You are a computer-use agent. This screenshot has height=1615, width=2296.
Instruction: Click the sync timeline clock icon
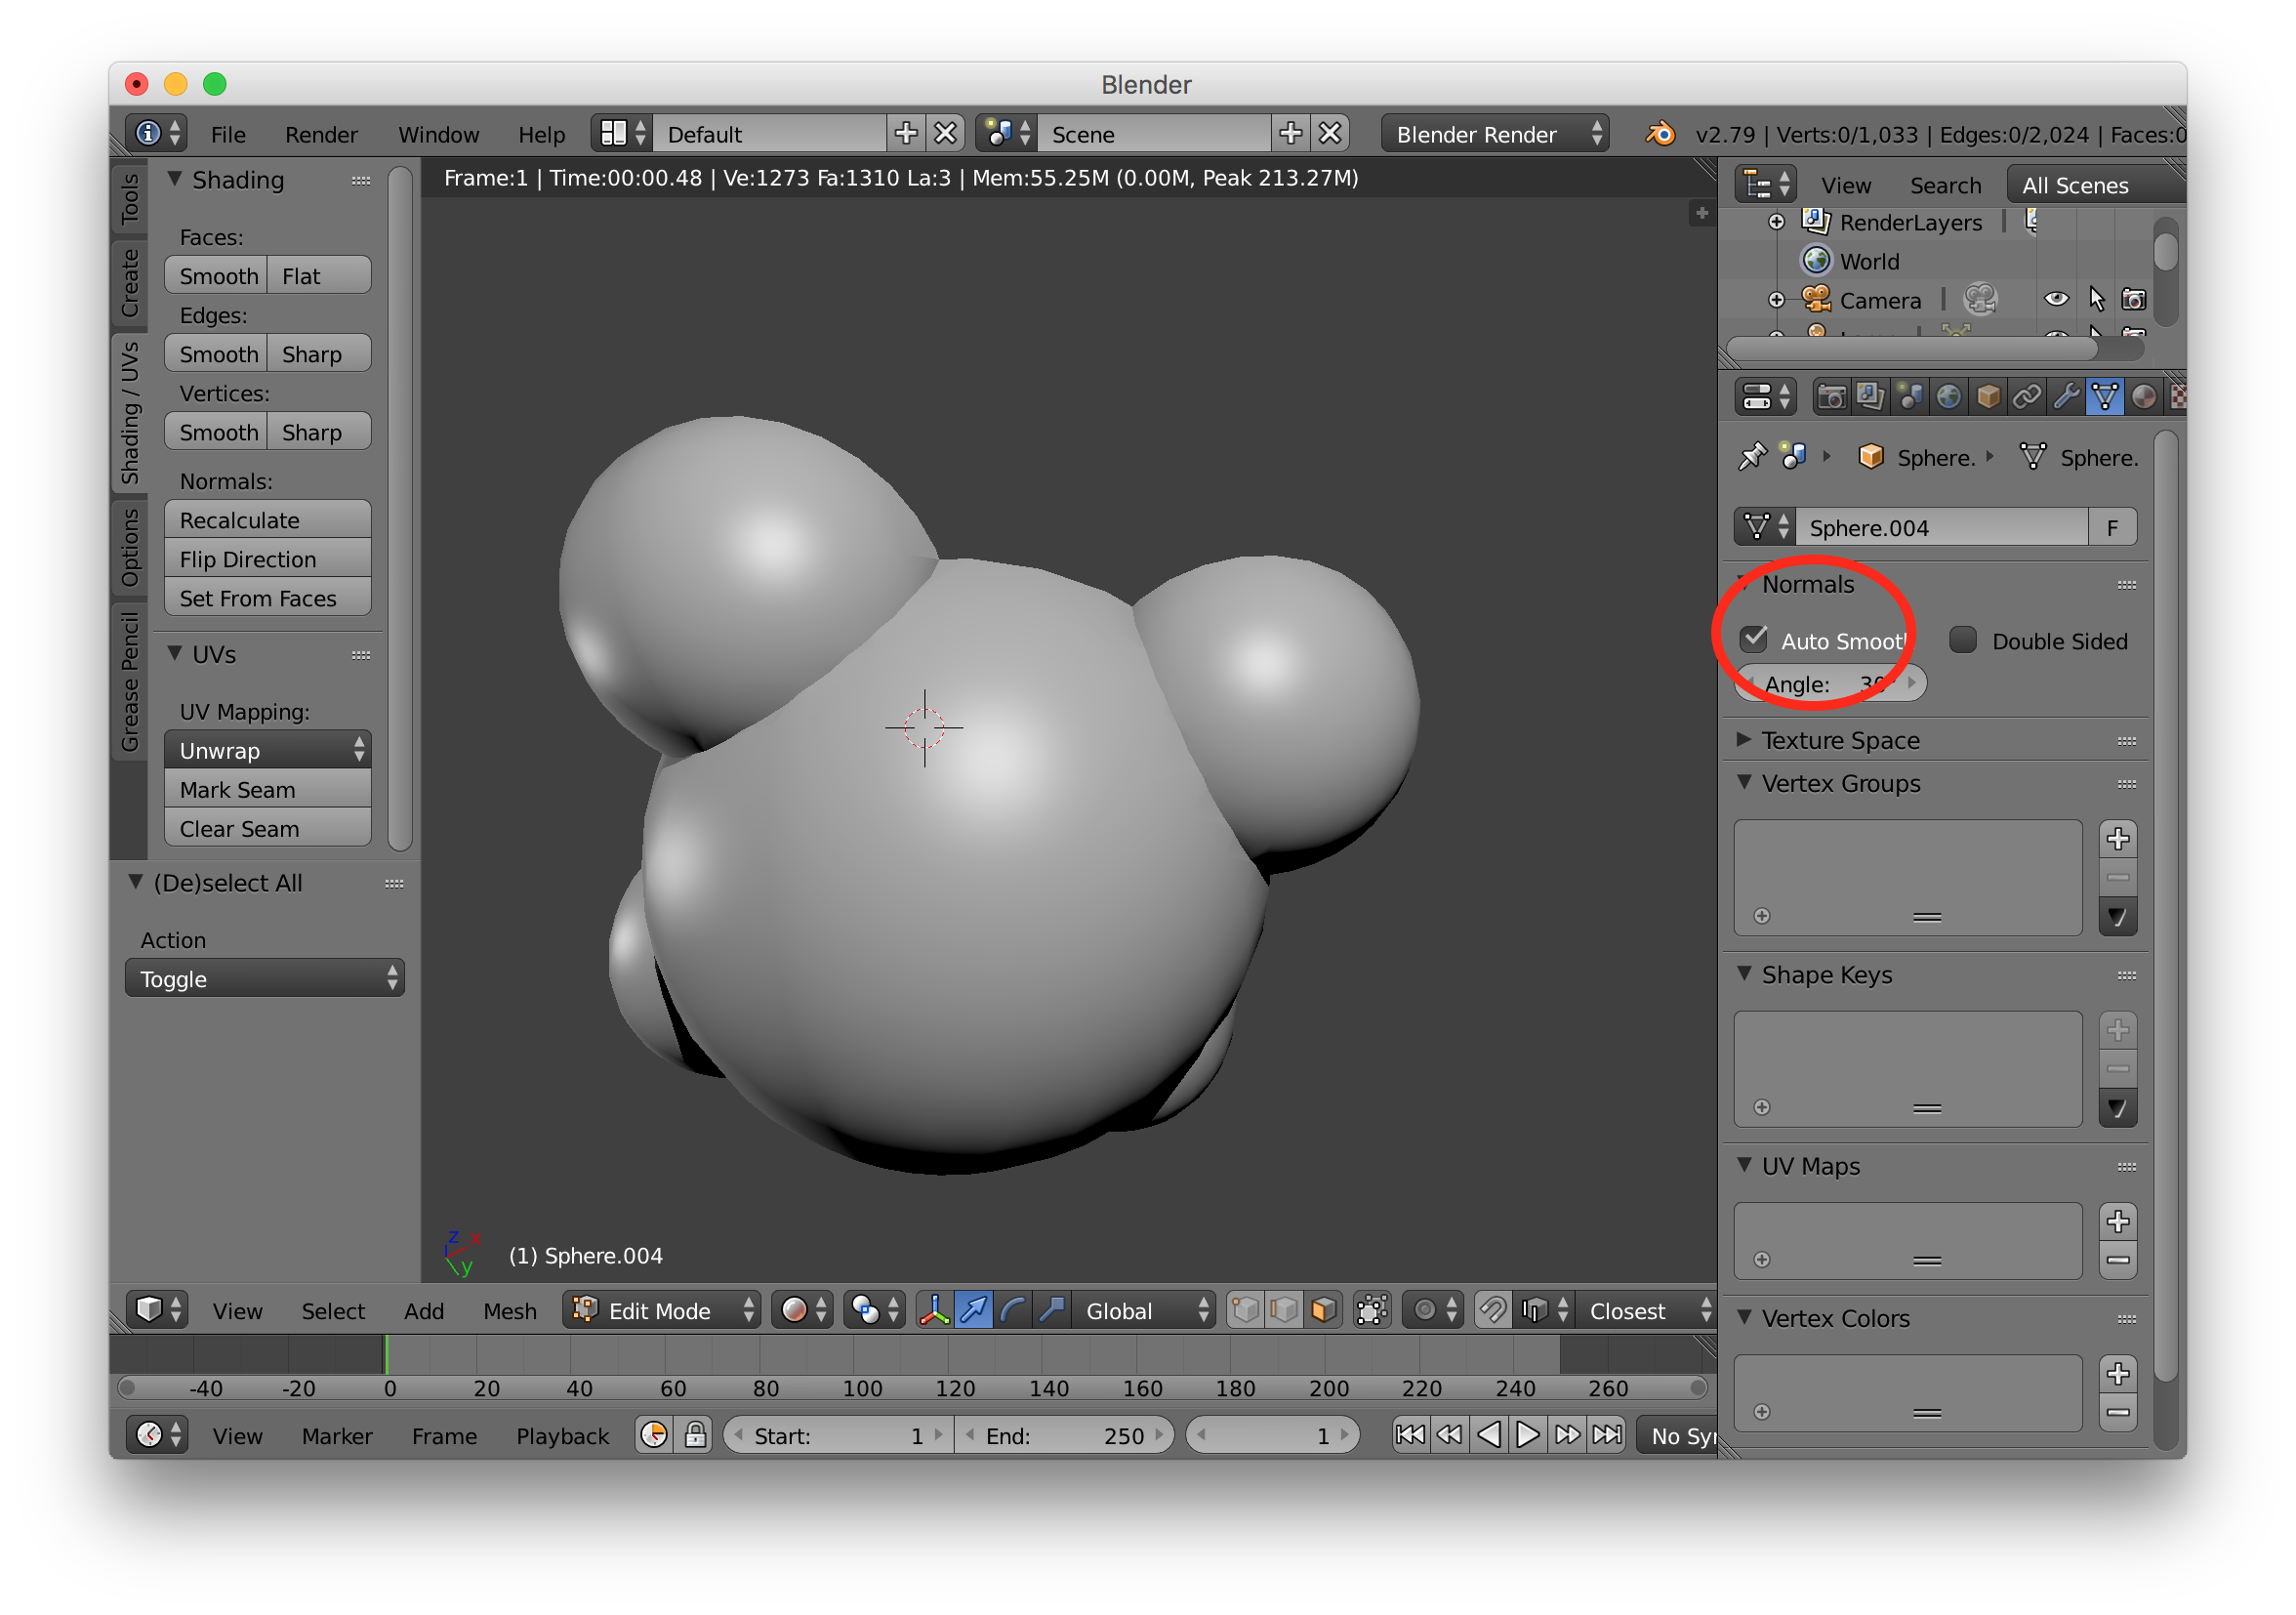(x=653, y=1436)
